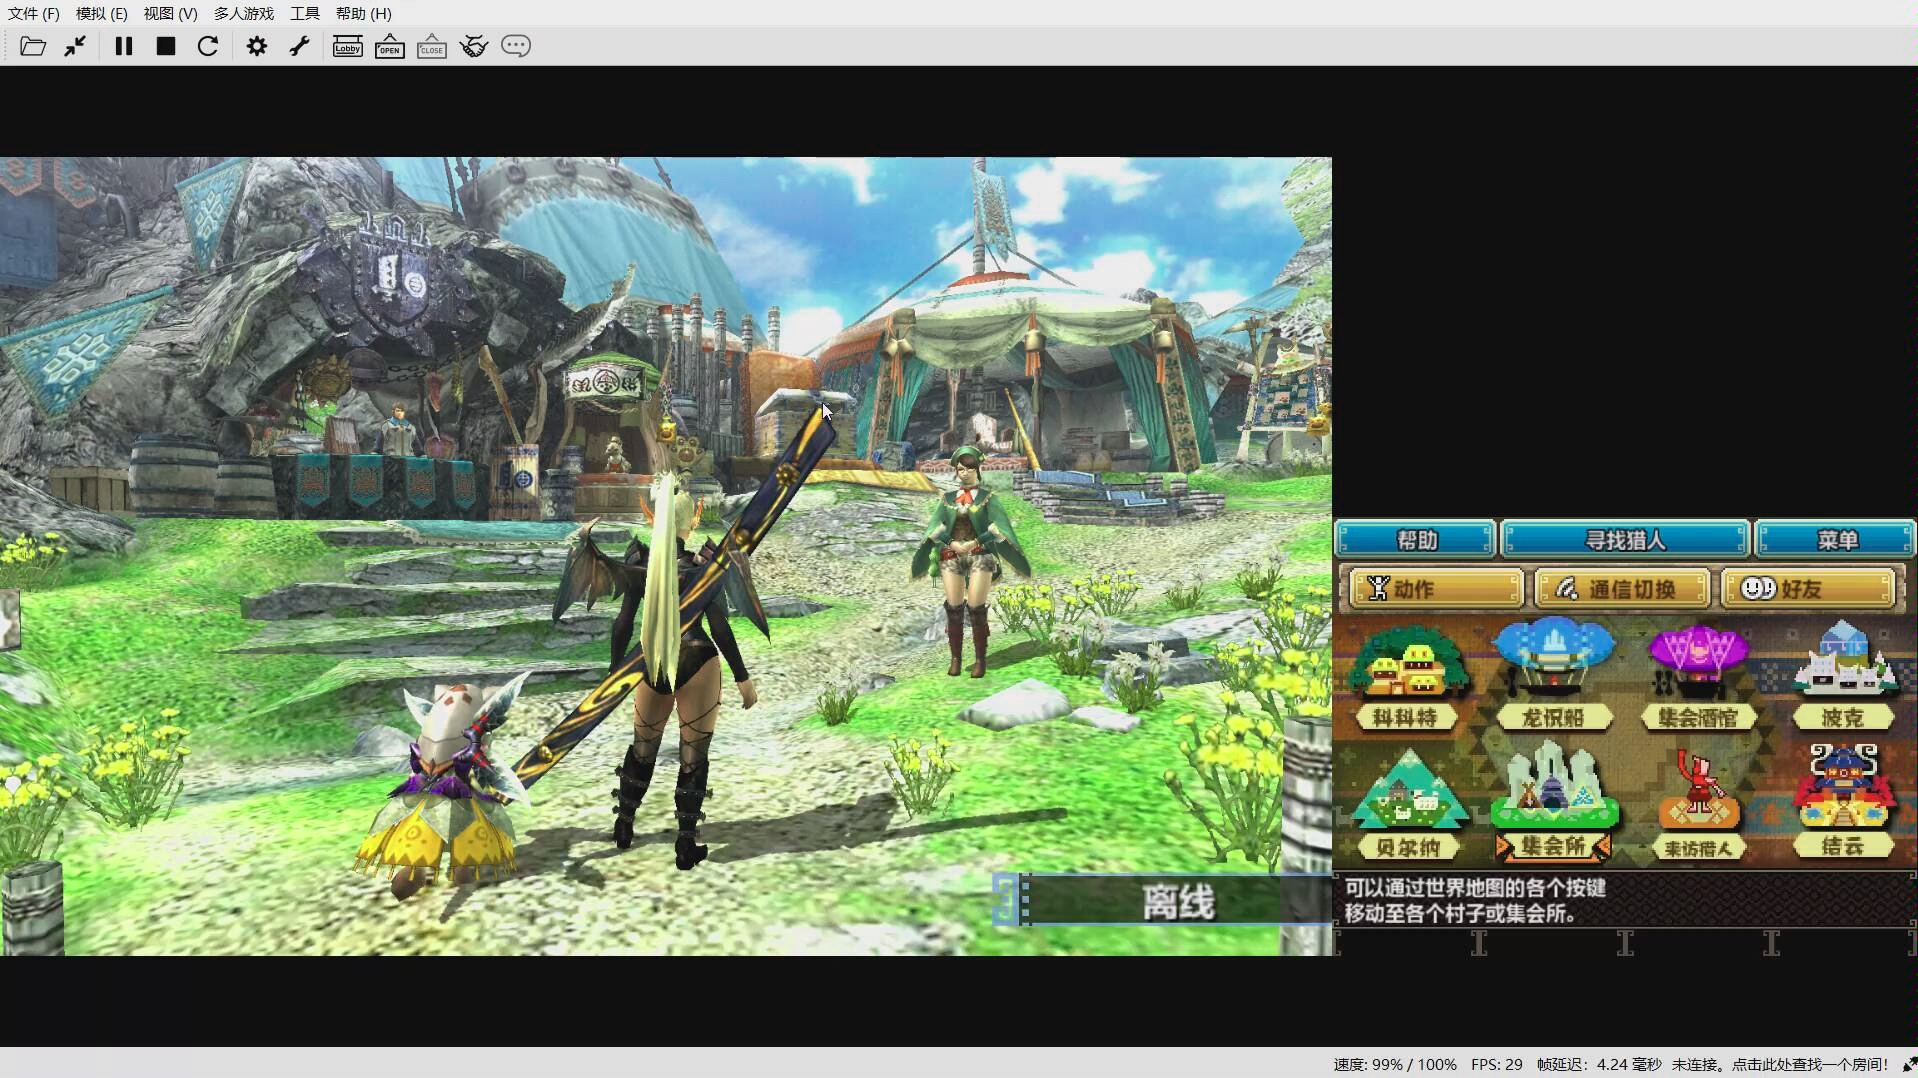Open the public Lobby room browser
The height and width of the screenshot is (1078, 1918).
pos(347,46)
